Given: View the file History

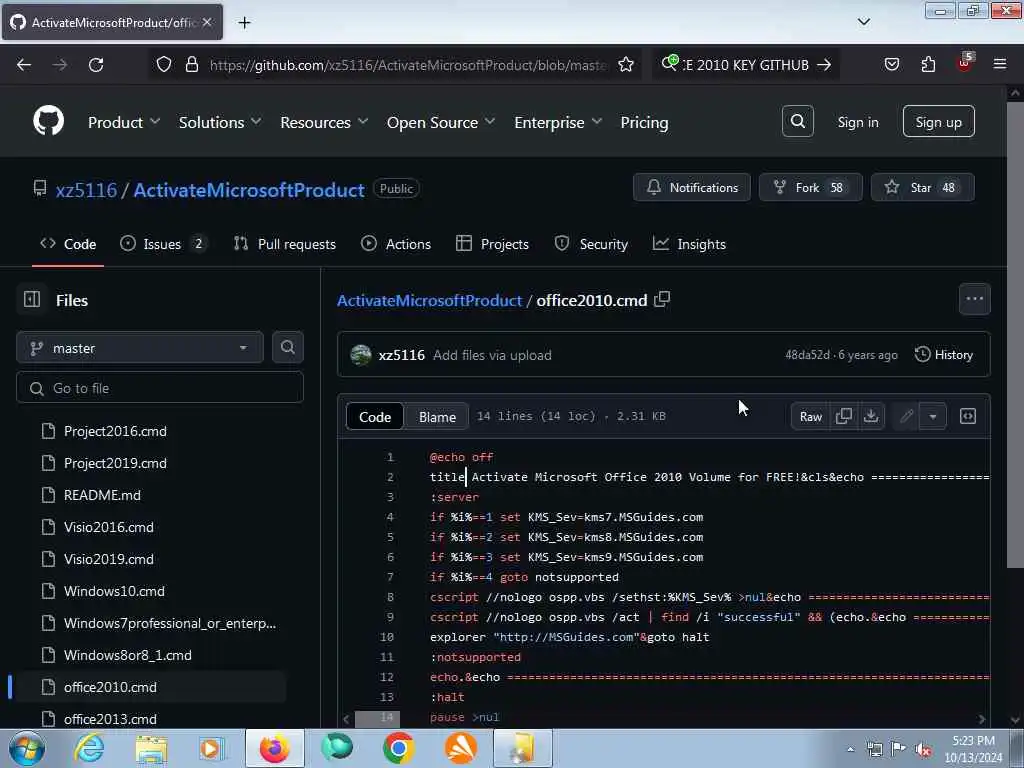Looking at the screenshot, I should click(944, 355).
